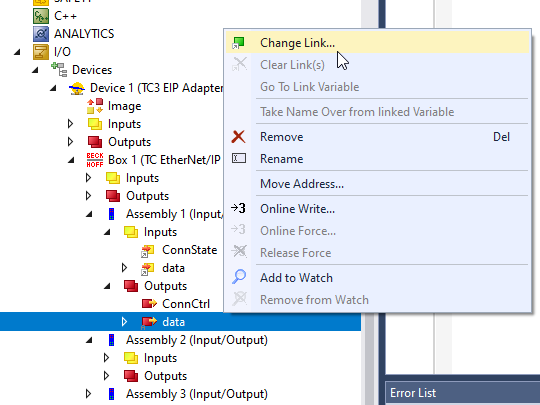Click the C++ project icon

tap(41, 16)
